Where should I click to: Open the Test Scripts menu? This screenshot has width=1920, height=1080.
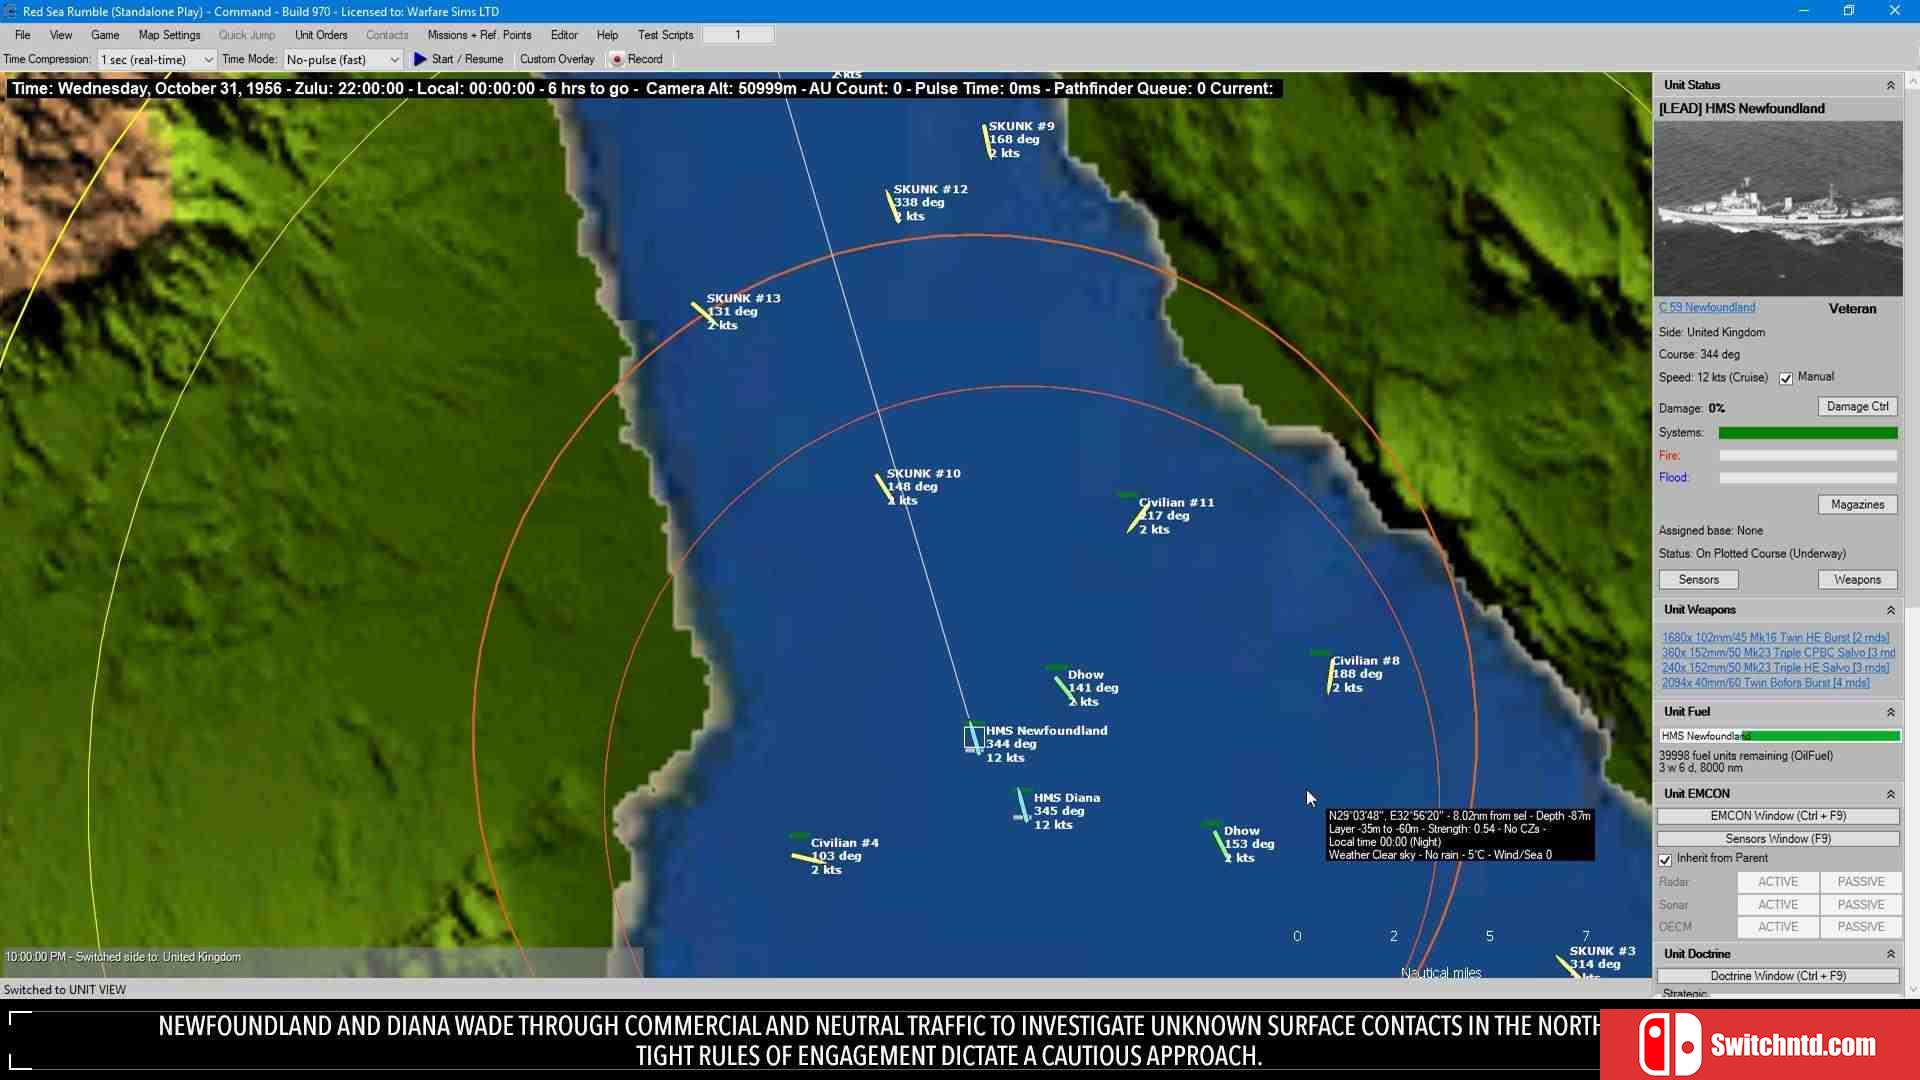(665, 35)
